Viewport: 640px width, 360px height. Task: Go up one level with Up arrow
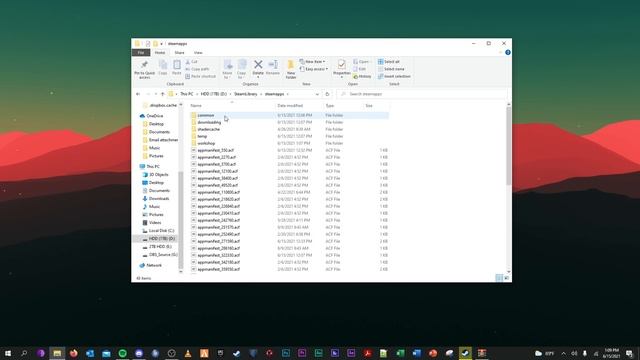162,94
